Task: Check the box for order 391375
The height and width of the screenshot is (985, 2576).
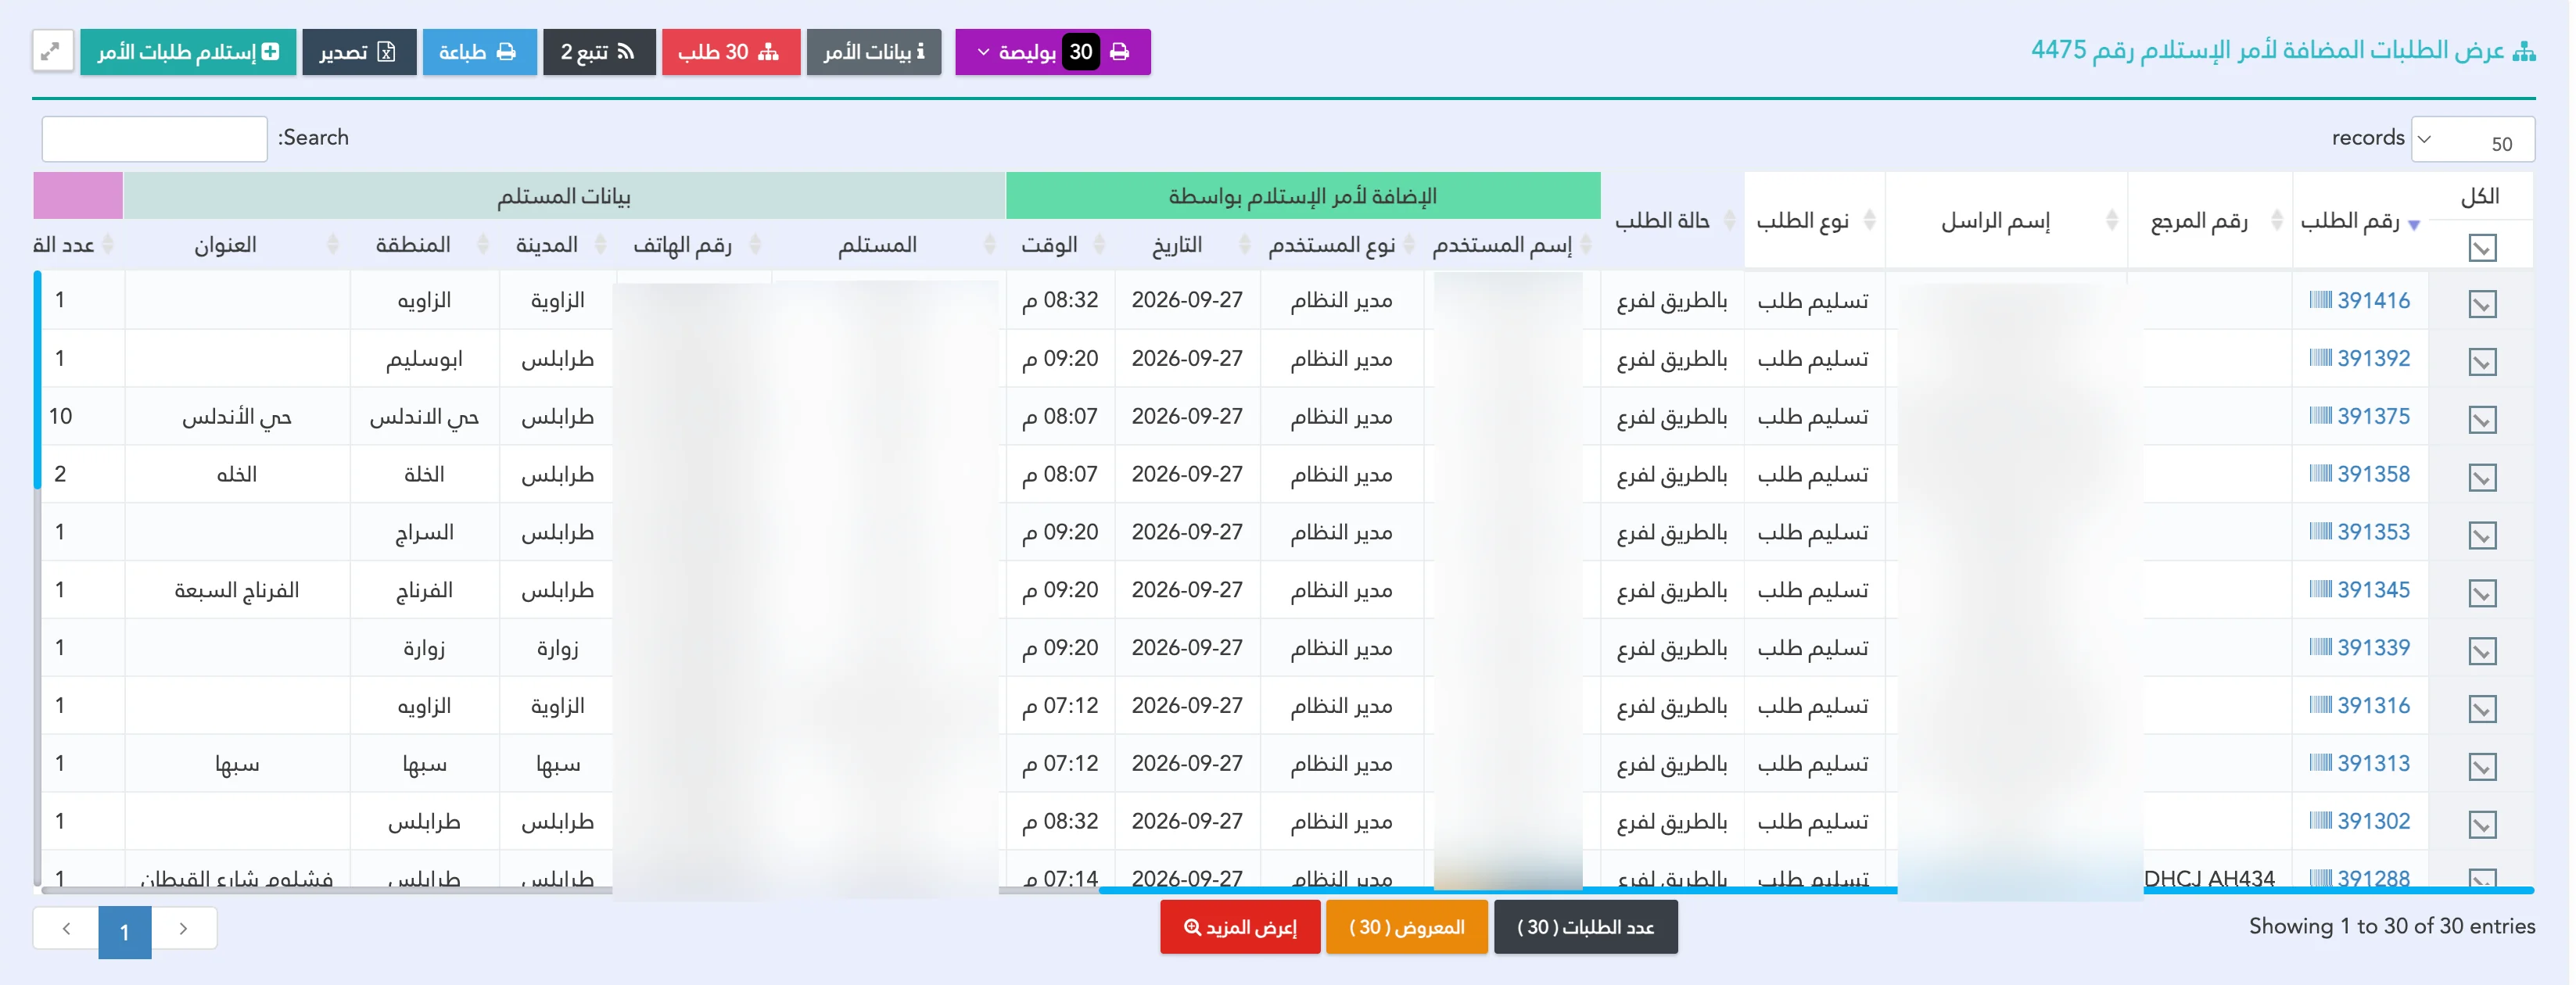Action: [2482, 419]
